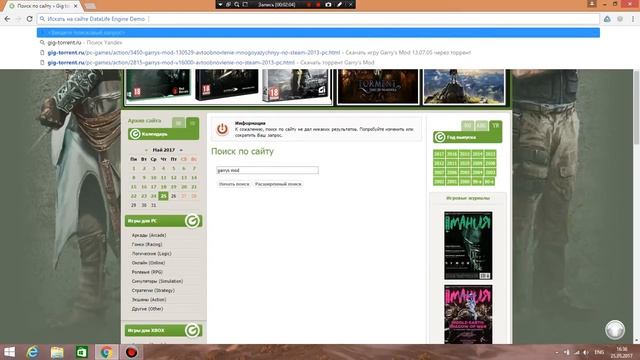This screenshot has height=360, width=640.
Task: Switch to the first tab left of 'ABC'
Action: [x=468, y=125]
